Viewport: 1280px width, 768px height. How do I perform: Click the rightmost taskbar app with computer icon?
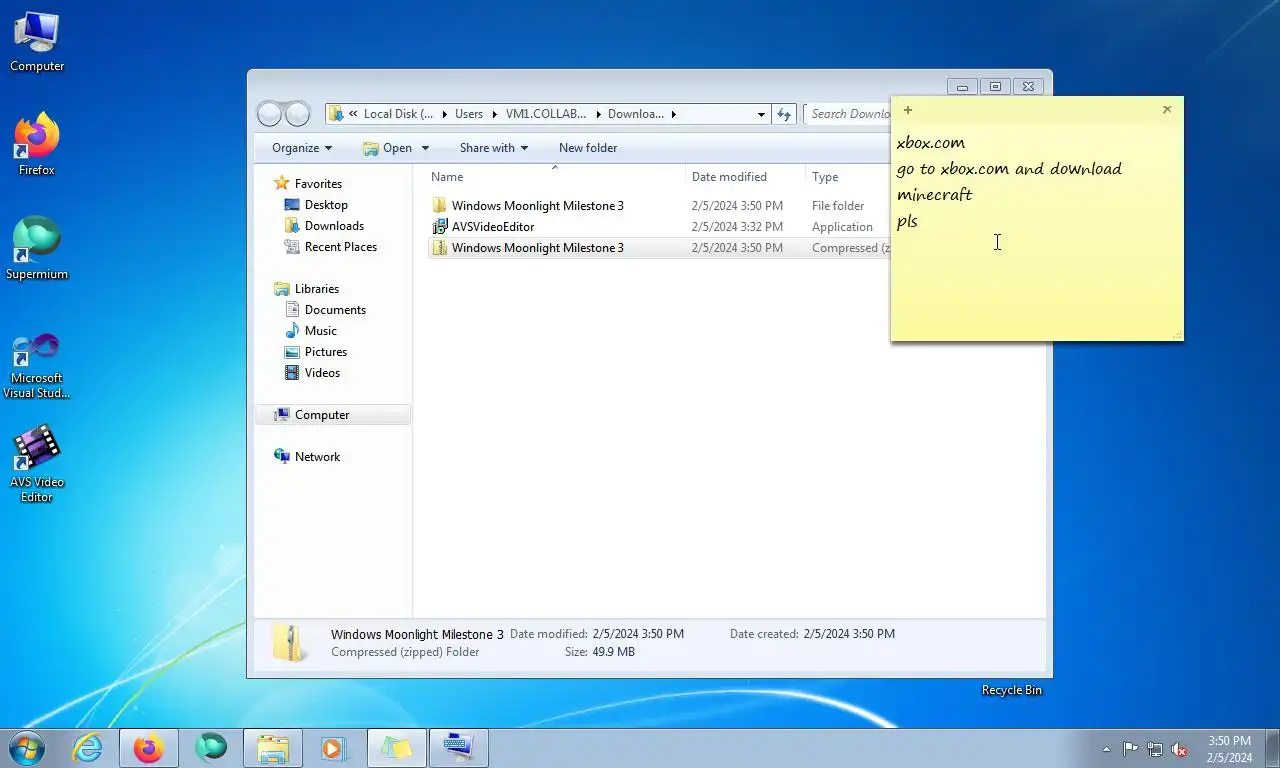[458, 748]
